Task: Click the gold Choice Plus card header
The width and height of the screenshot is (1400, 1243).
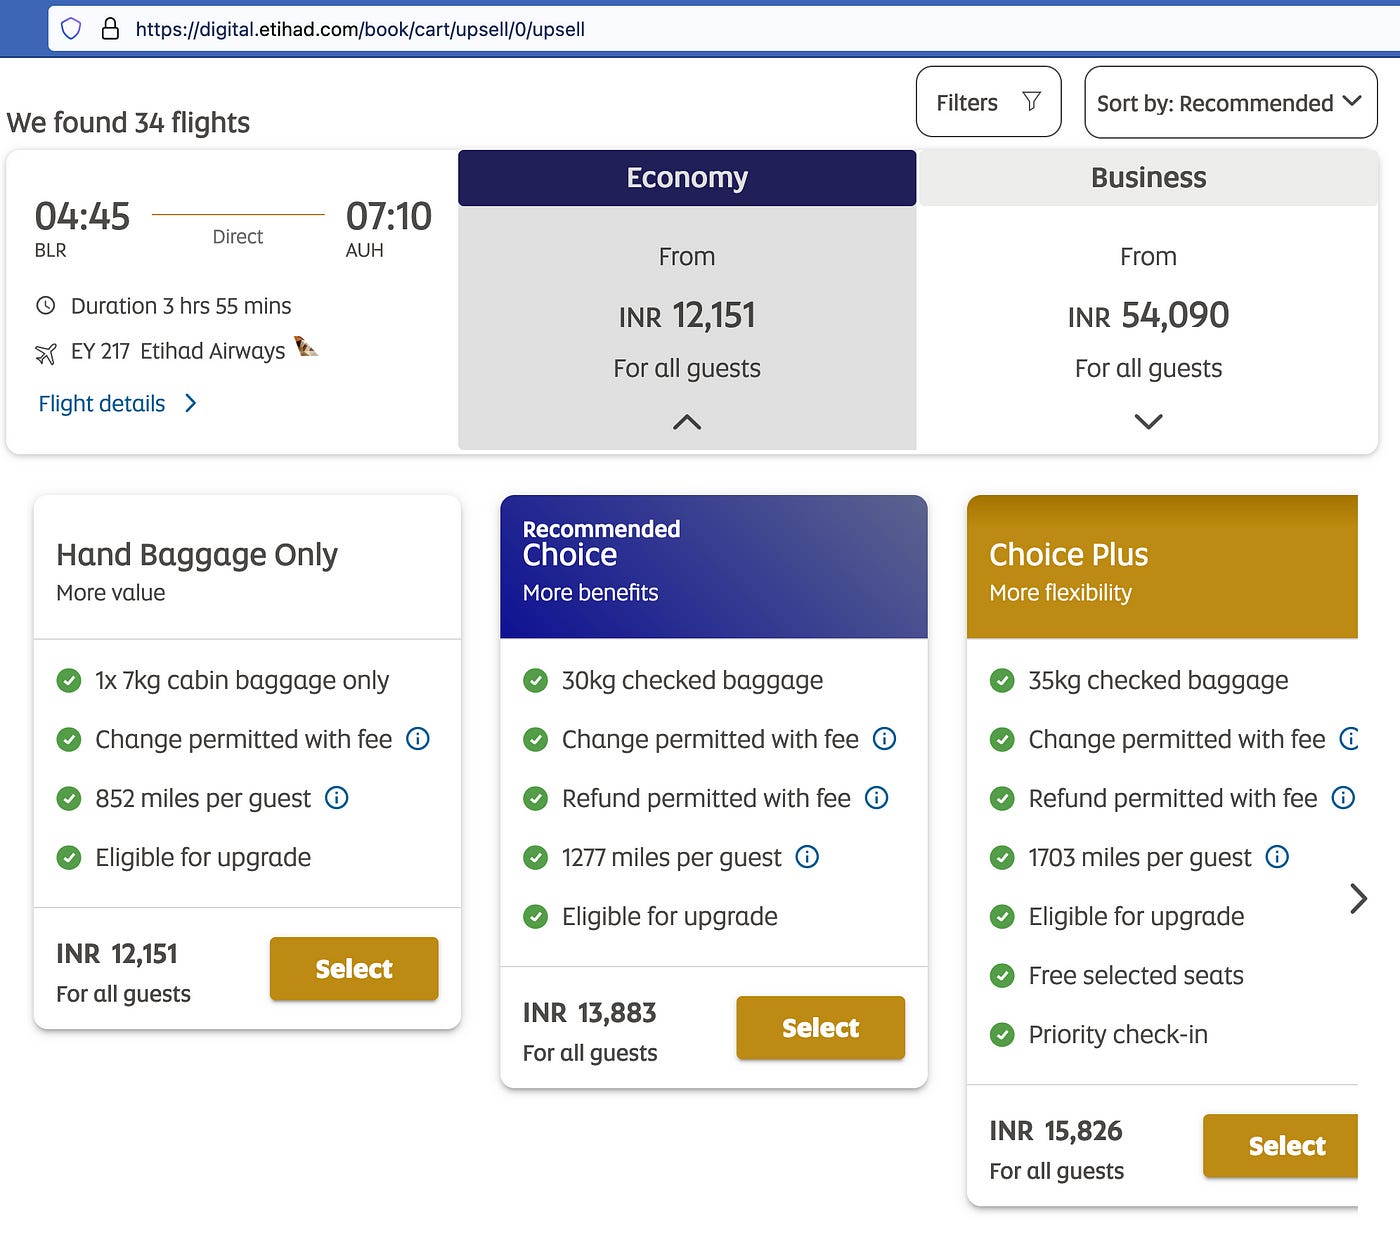Action: (x=1162, y=567)
